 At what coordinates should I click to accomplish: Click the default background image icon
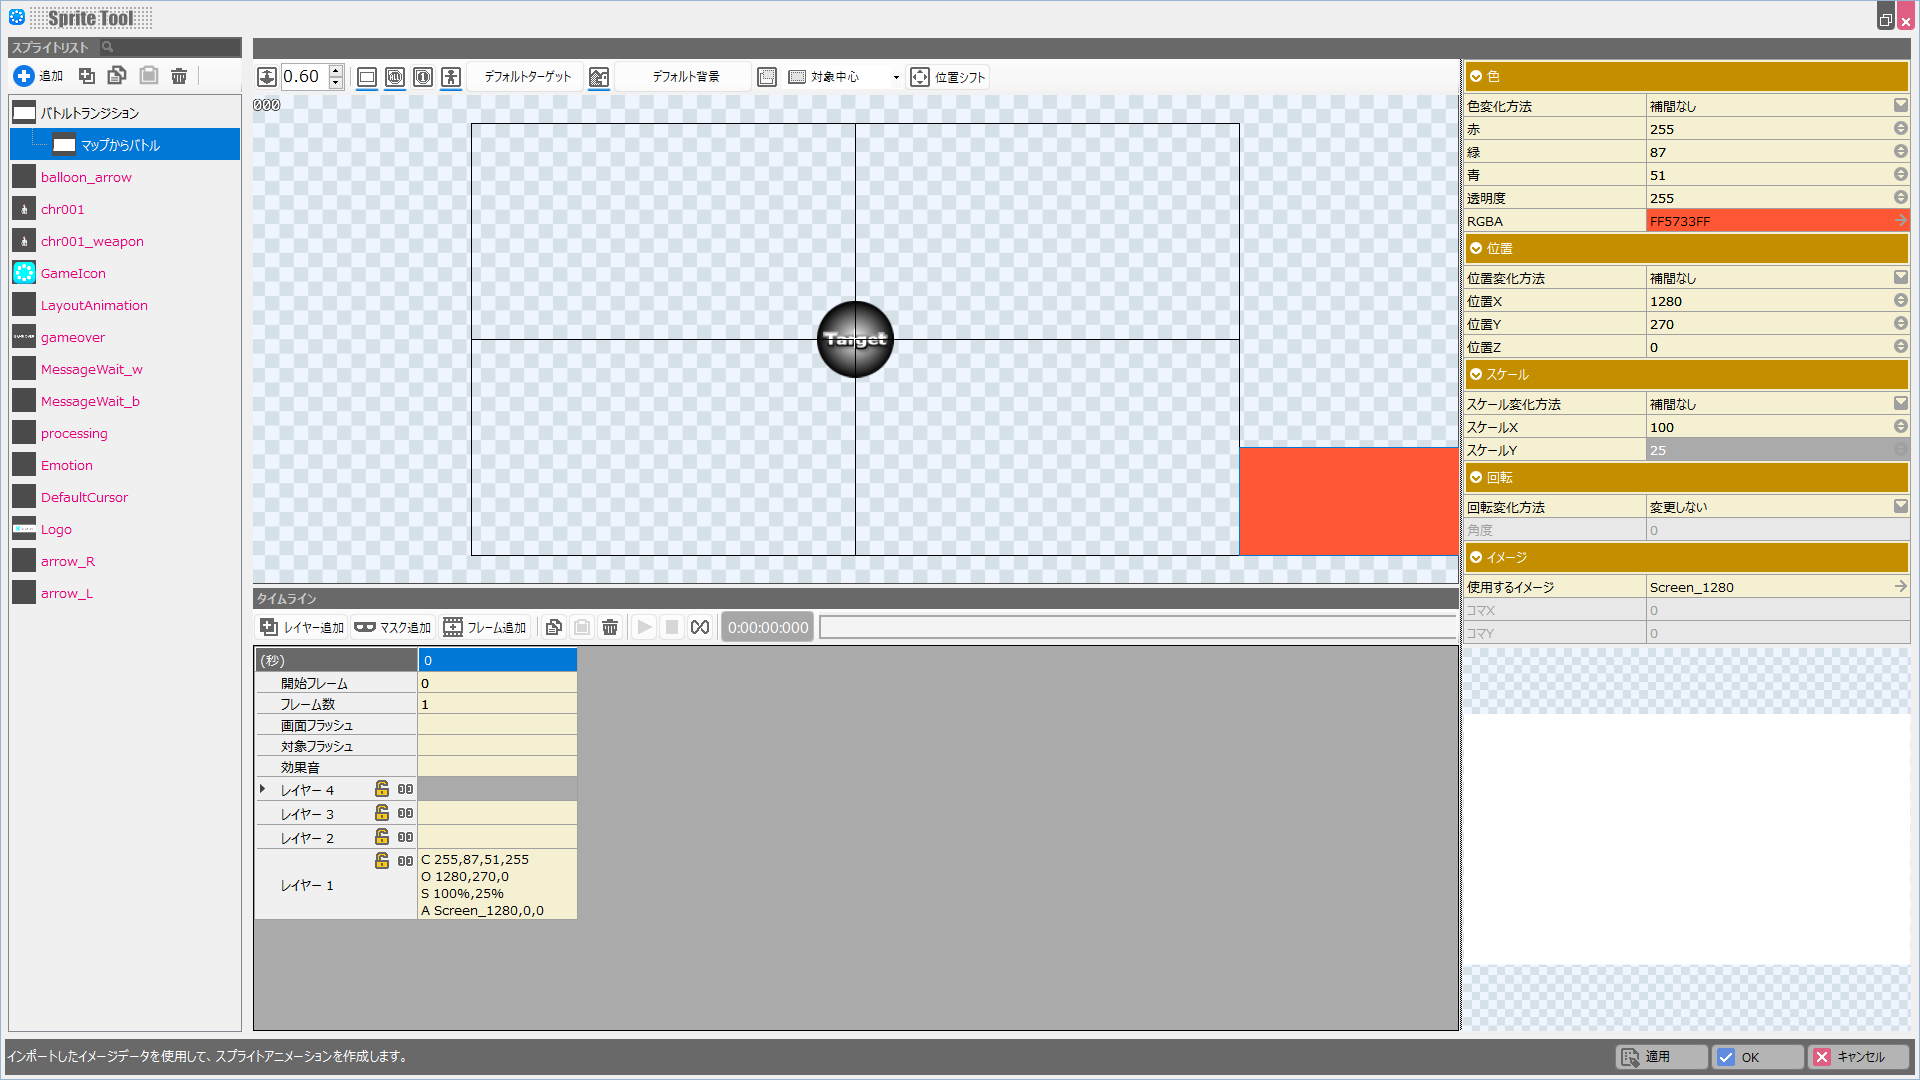[x=599, y=77]
